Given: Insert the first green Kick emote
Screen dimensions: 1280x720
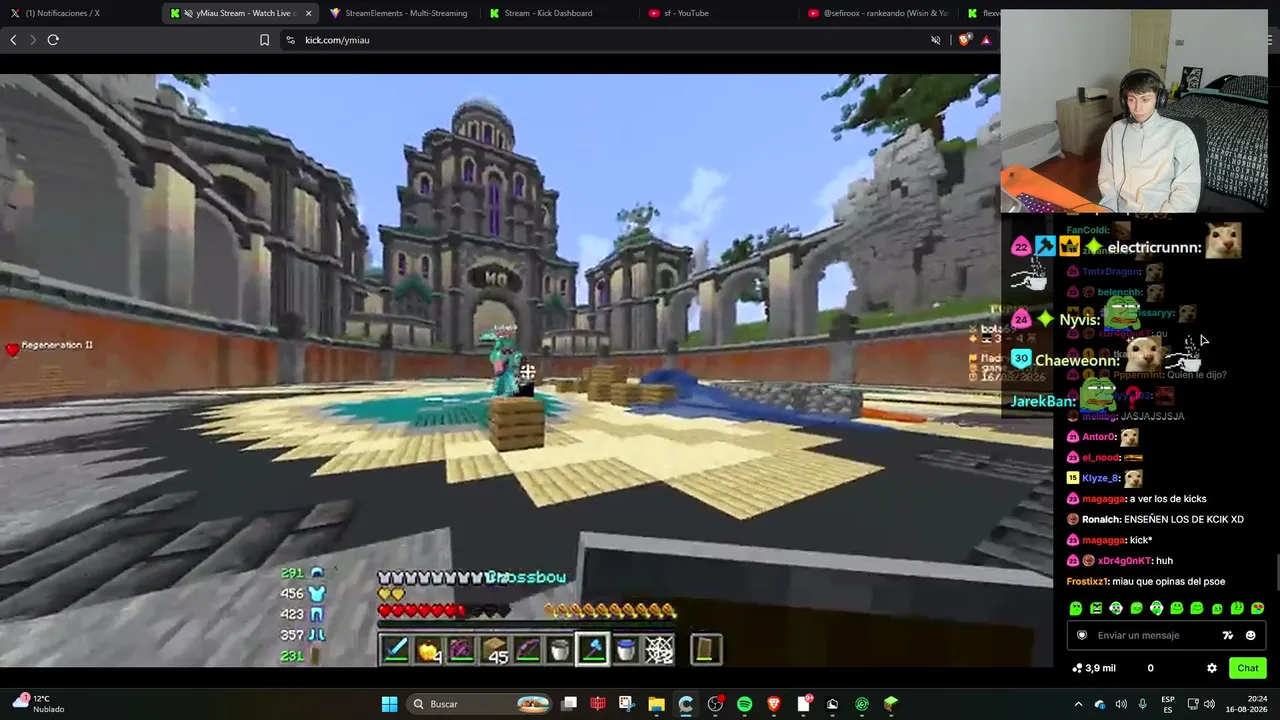Looking at the screenshot, I should point(1076,608).
